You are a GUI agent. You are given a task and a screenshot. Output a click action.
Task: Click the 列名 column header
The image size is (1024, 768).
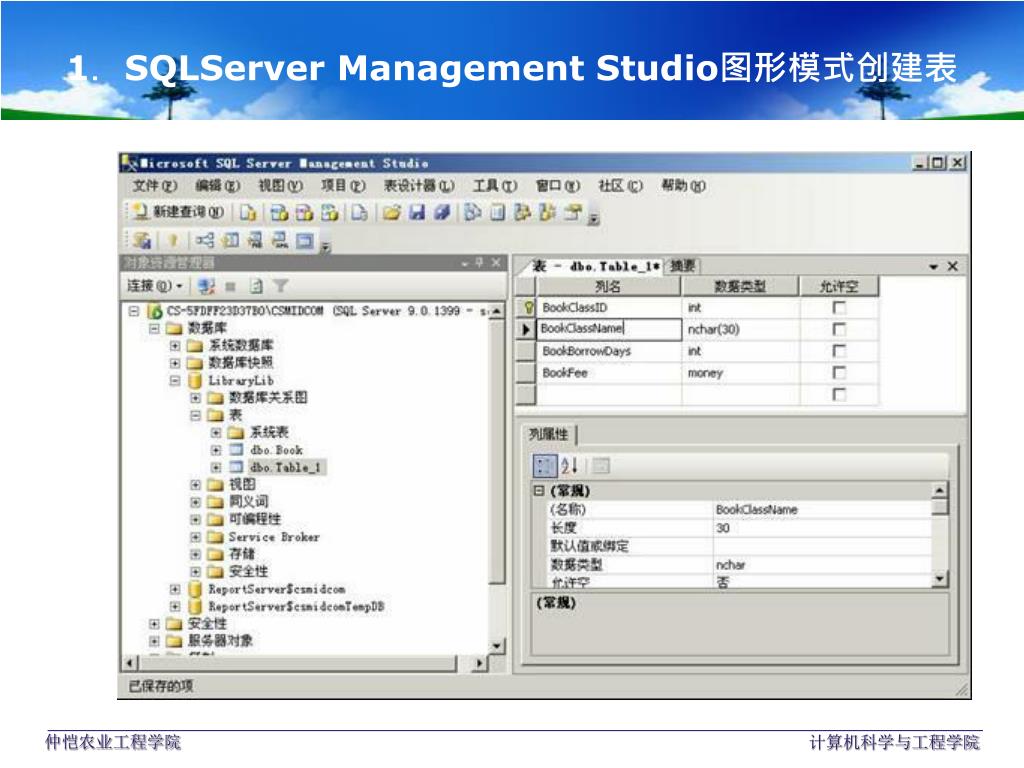pyautogui.click(x=608, y=286)
